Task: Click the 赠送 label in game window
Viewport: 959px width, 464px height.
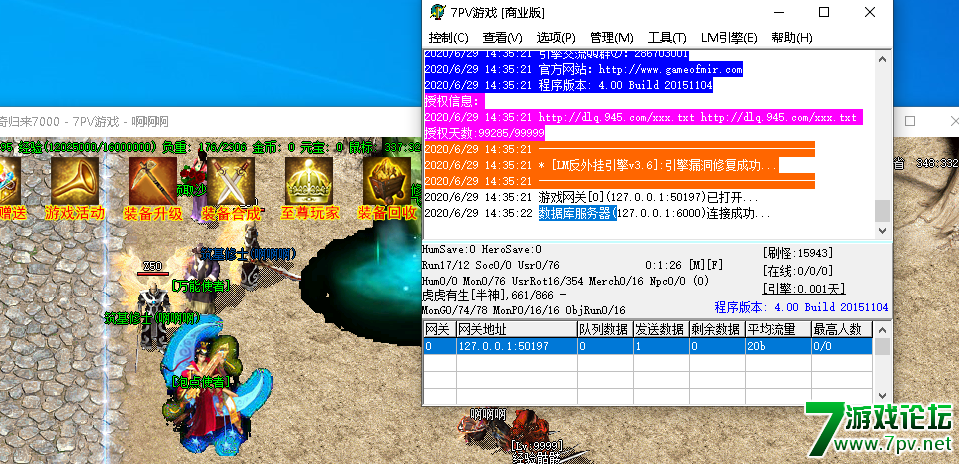Action: [13, 213]
